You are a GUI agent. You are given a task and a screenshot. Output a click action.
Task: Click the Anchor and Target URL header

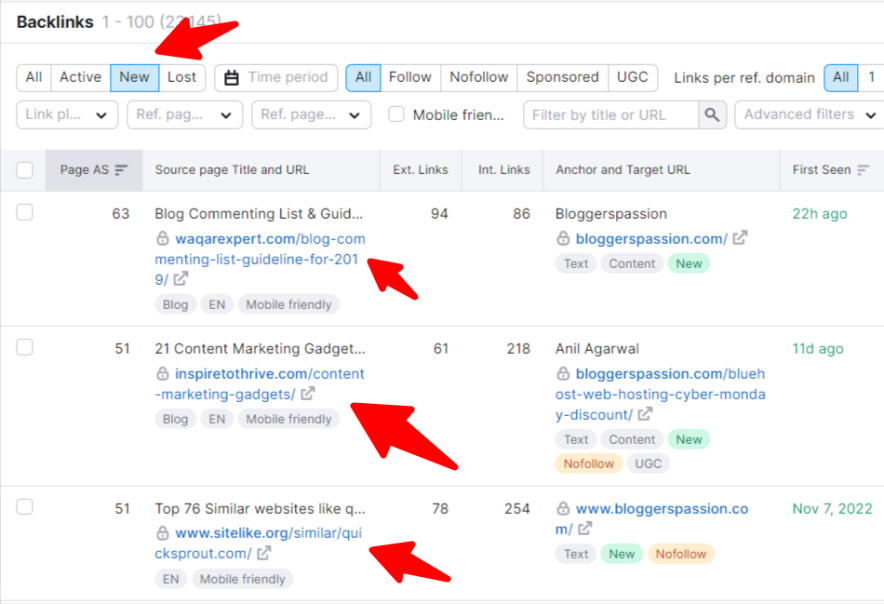tap(622, 170)
